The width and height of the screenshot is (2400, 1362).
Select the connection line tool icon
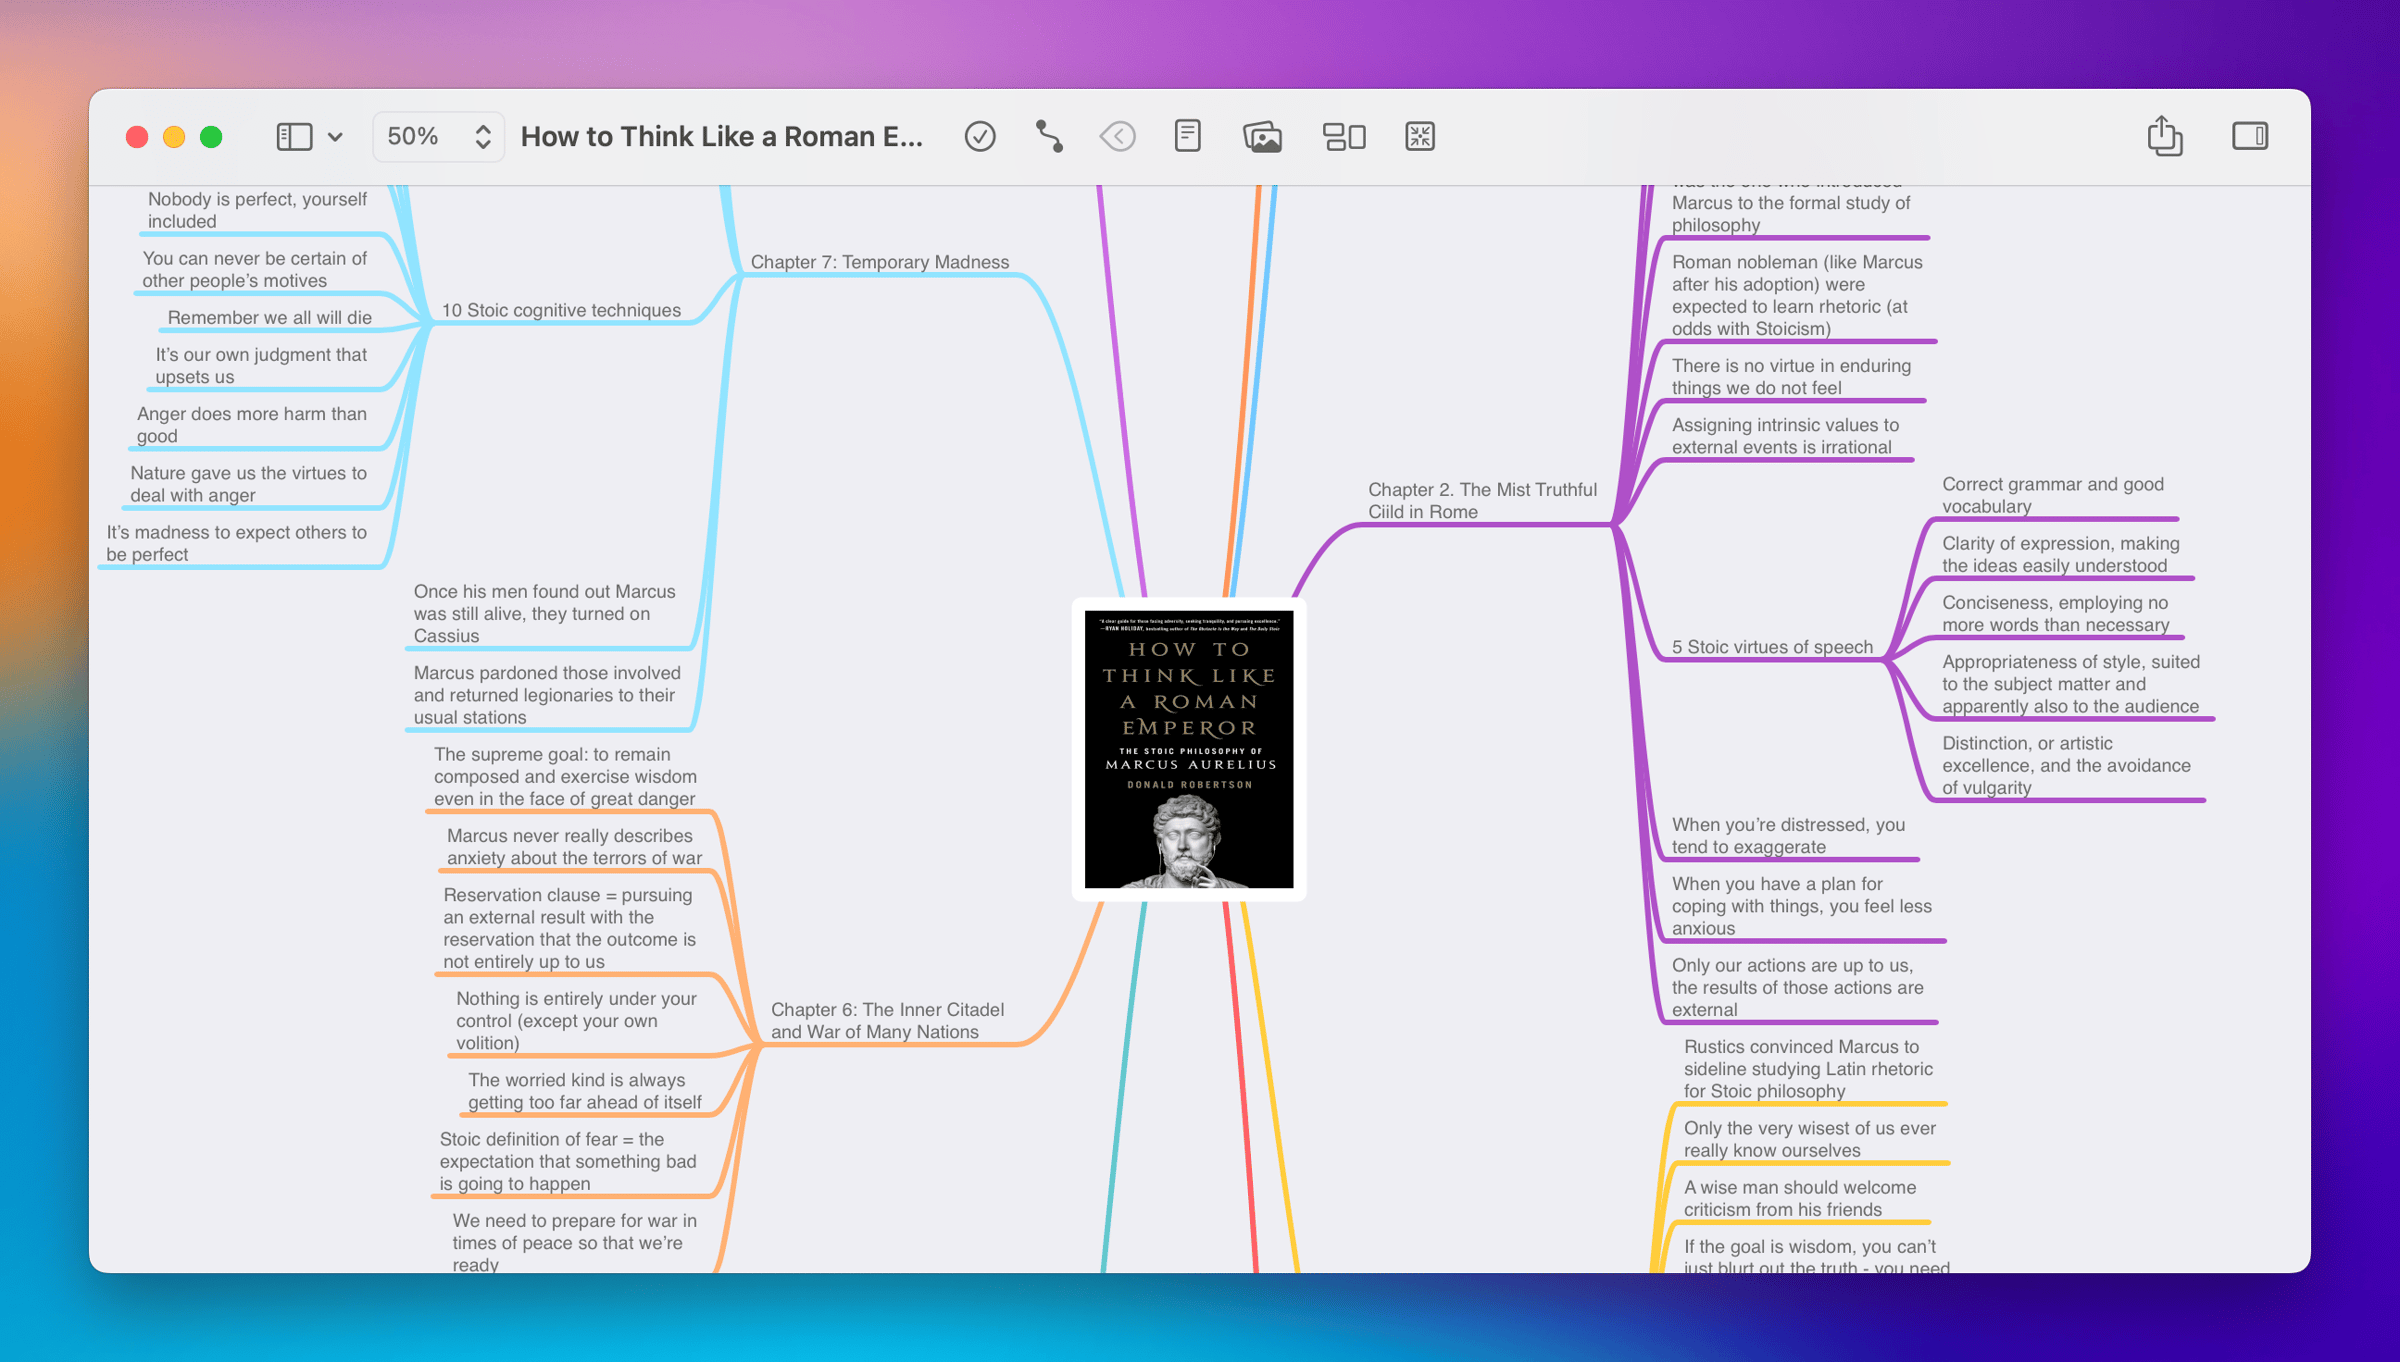click(x=1048, y=136)
